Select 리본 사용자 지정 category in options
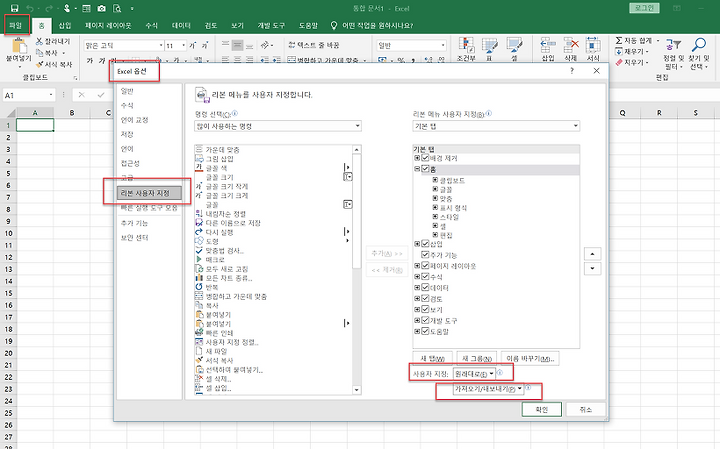This screenshot has height=449, width=720. click(x=149, y=193)
